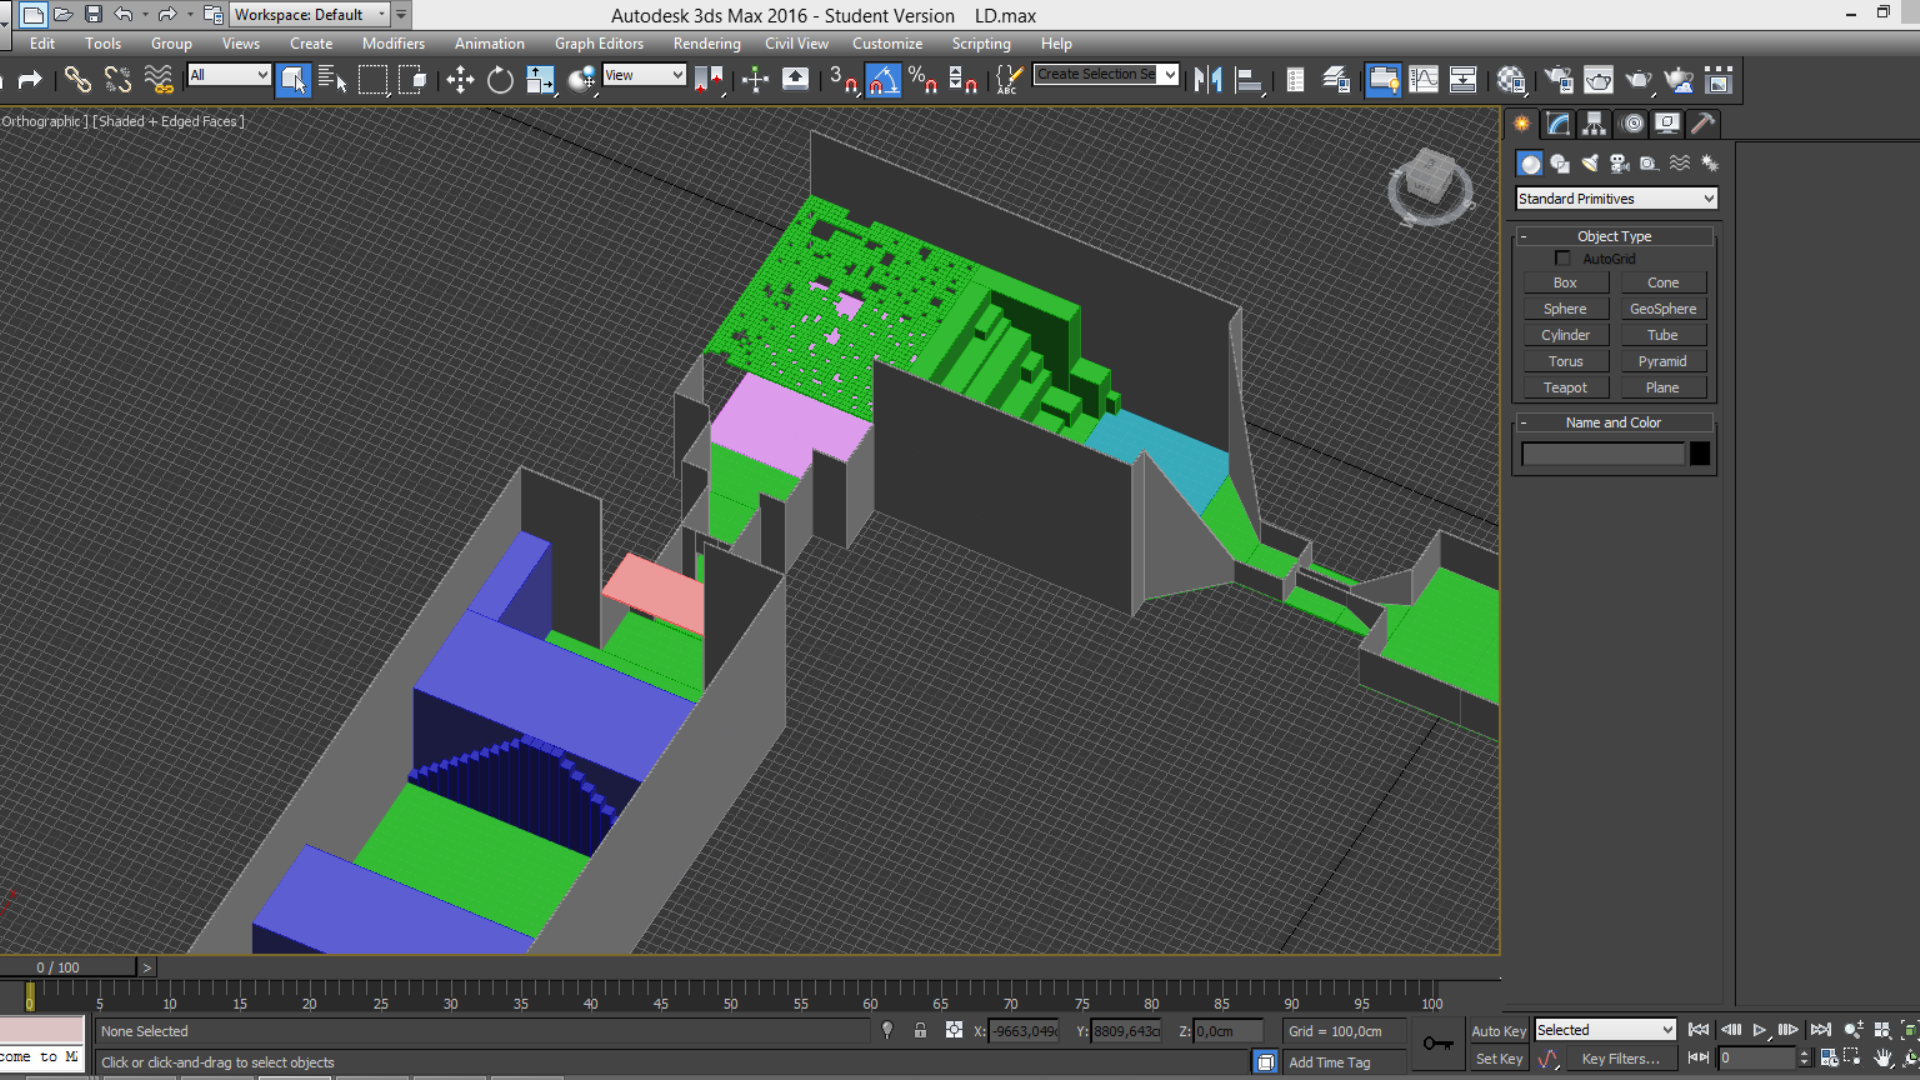This screenshot has height=1080, width=1920.
Task: Open Schematic View
Action: coord(1463,79)
